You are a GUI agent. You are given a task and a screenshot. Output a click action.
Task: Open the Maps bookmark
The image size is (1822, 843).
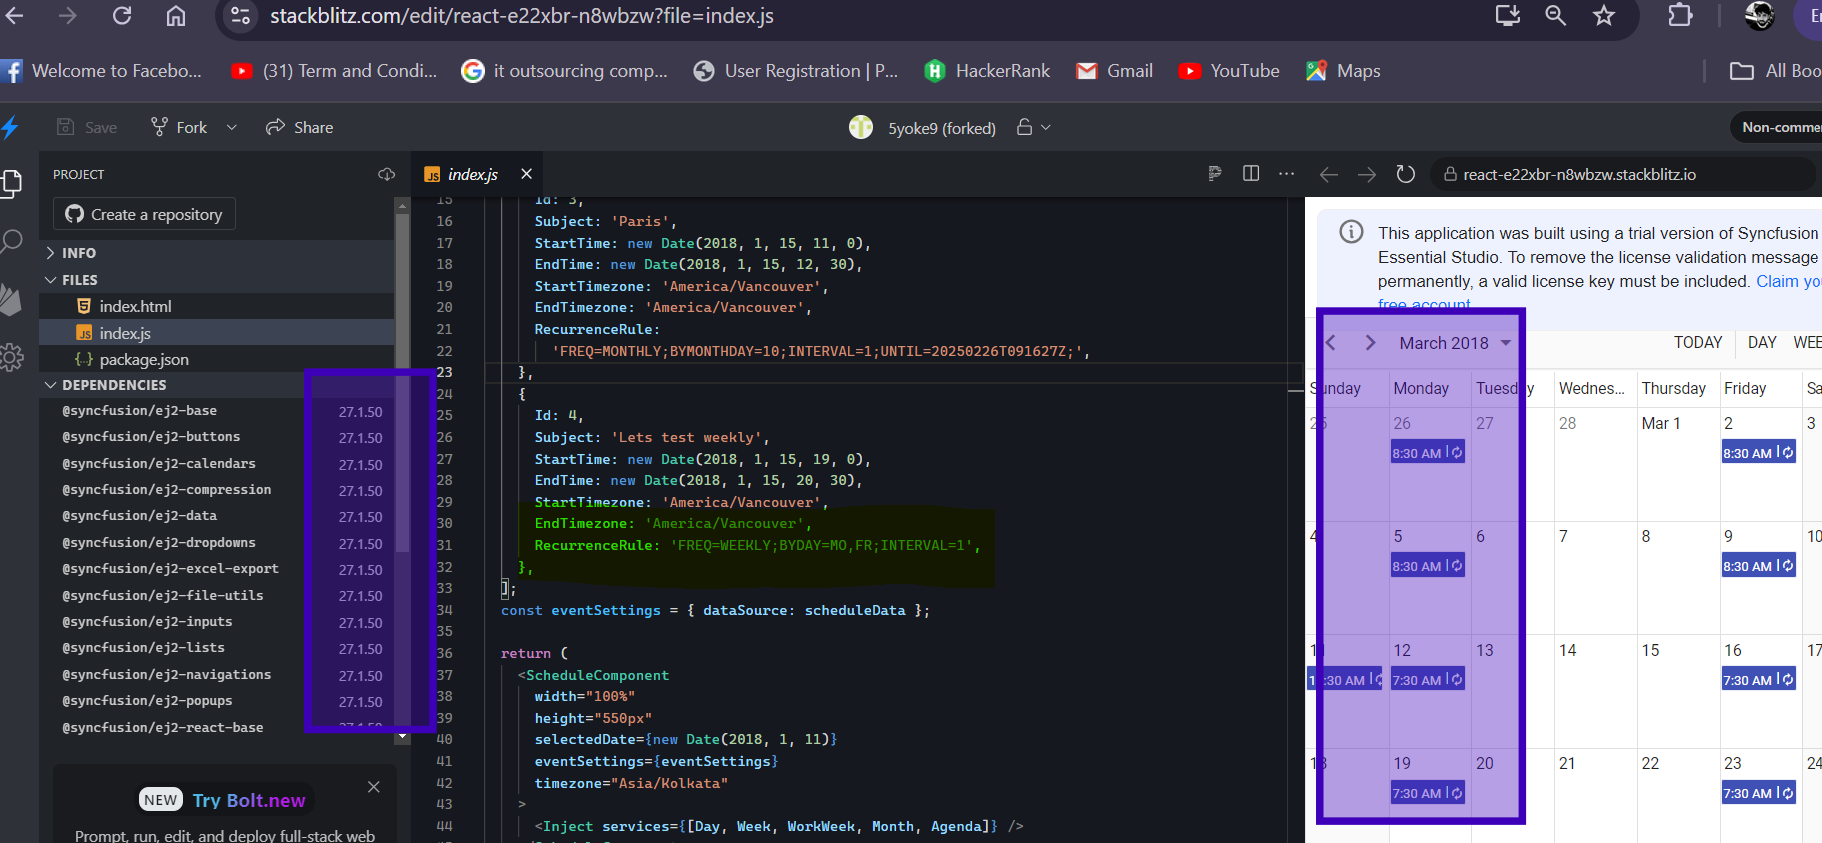1343,71
